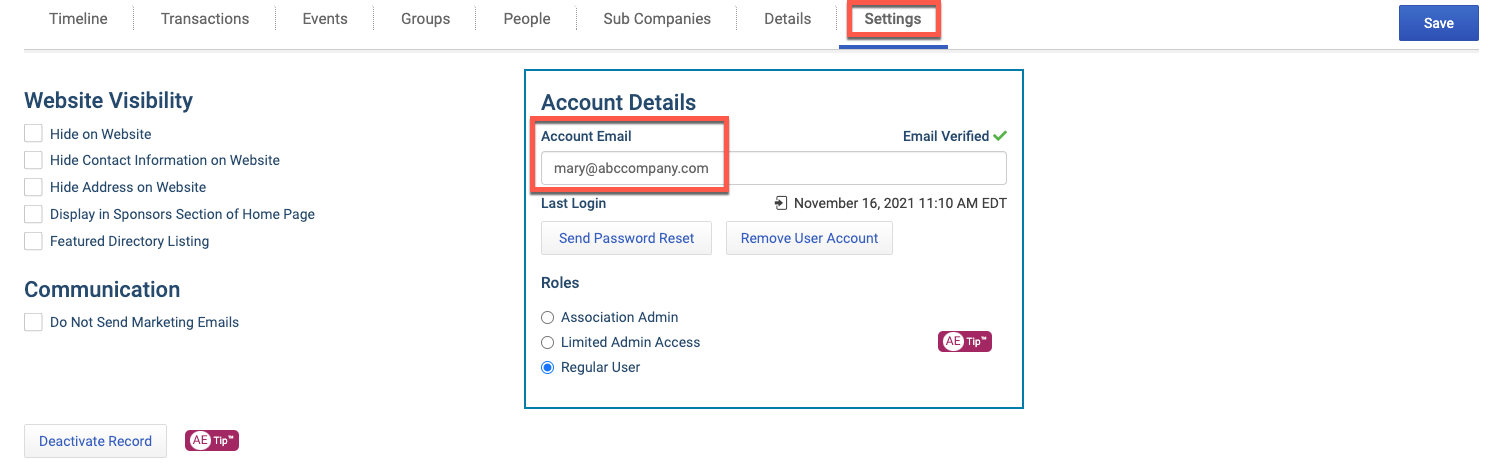Go to the Sub Companies tab
This screenshot has width=1497, height=476.
coord(657,19)
